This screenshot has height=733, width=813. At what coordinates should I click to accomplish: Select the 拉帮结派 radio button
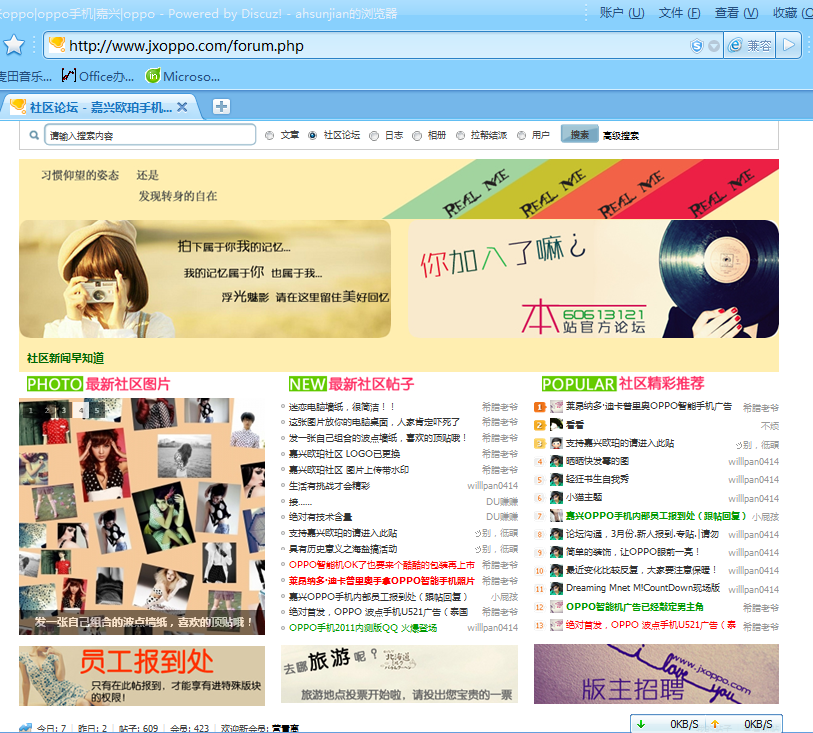(460, 135)
